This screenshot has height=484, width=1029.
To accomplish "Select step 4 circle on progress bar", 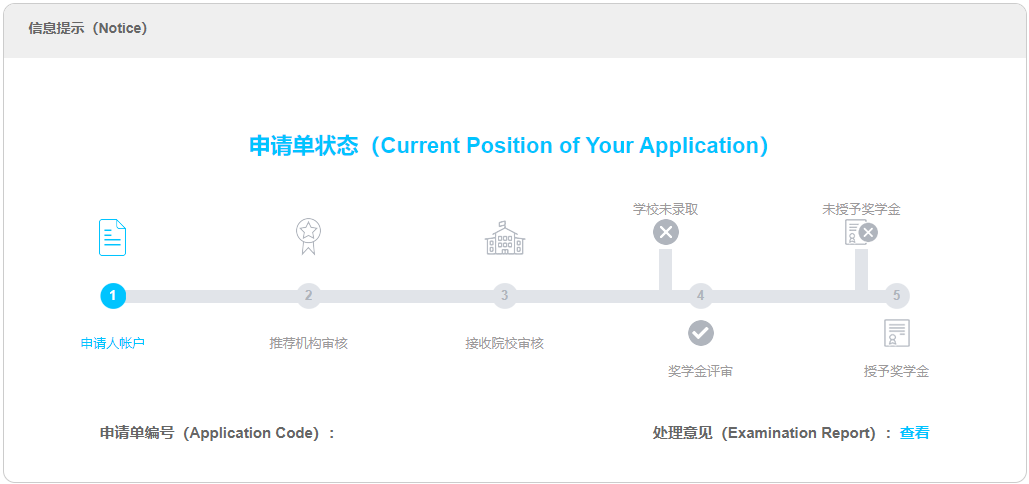I will [701, 296].
